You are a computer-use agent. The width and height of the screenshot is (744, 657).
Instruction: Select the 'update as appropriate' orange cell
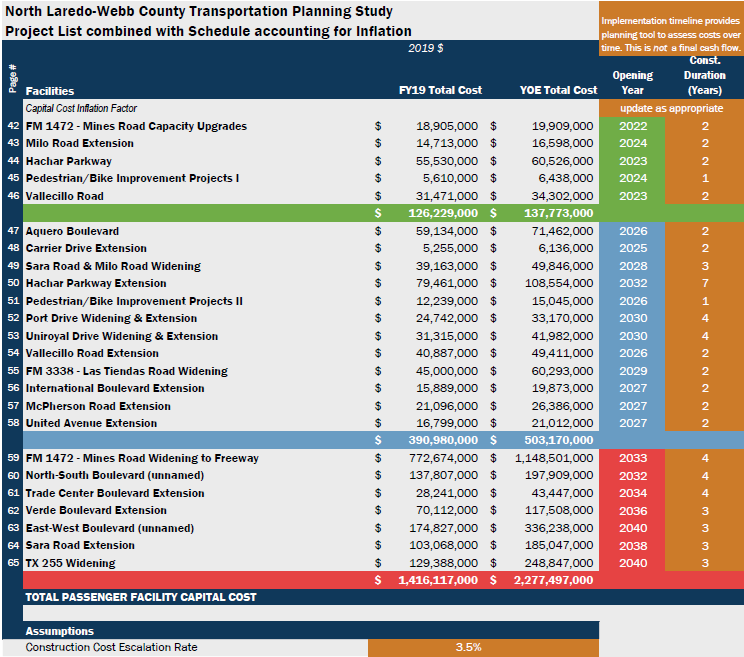671,108
